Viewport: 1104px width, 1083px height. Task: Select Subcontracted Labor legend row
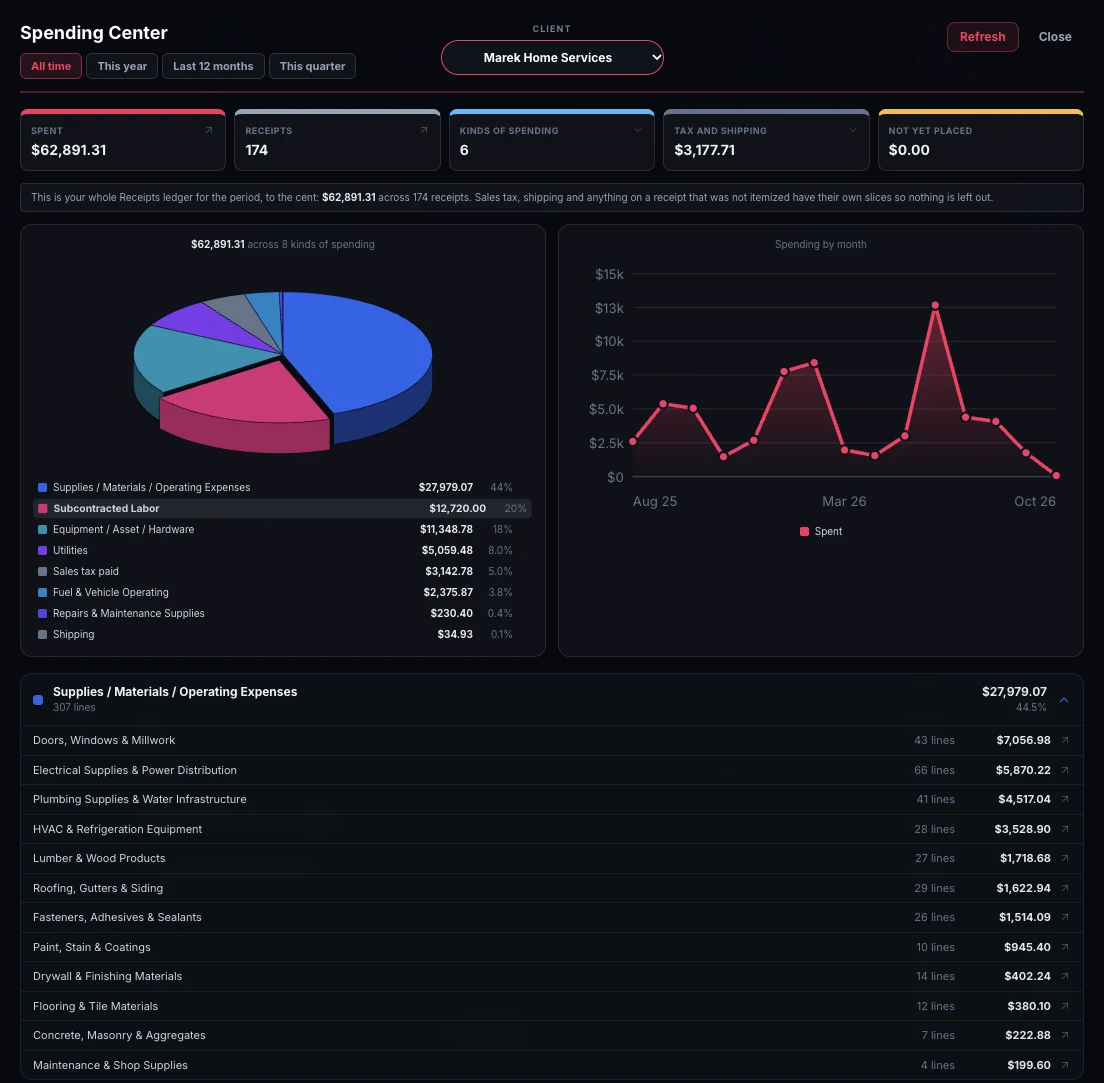tap(282, 508)
